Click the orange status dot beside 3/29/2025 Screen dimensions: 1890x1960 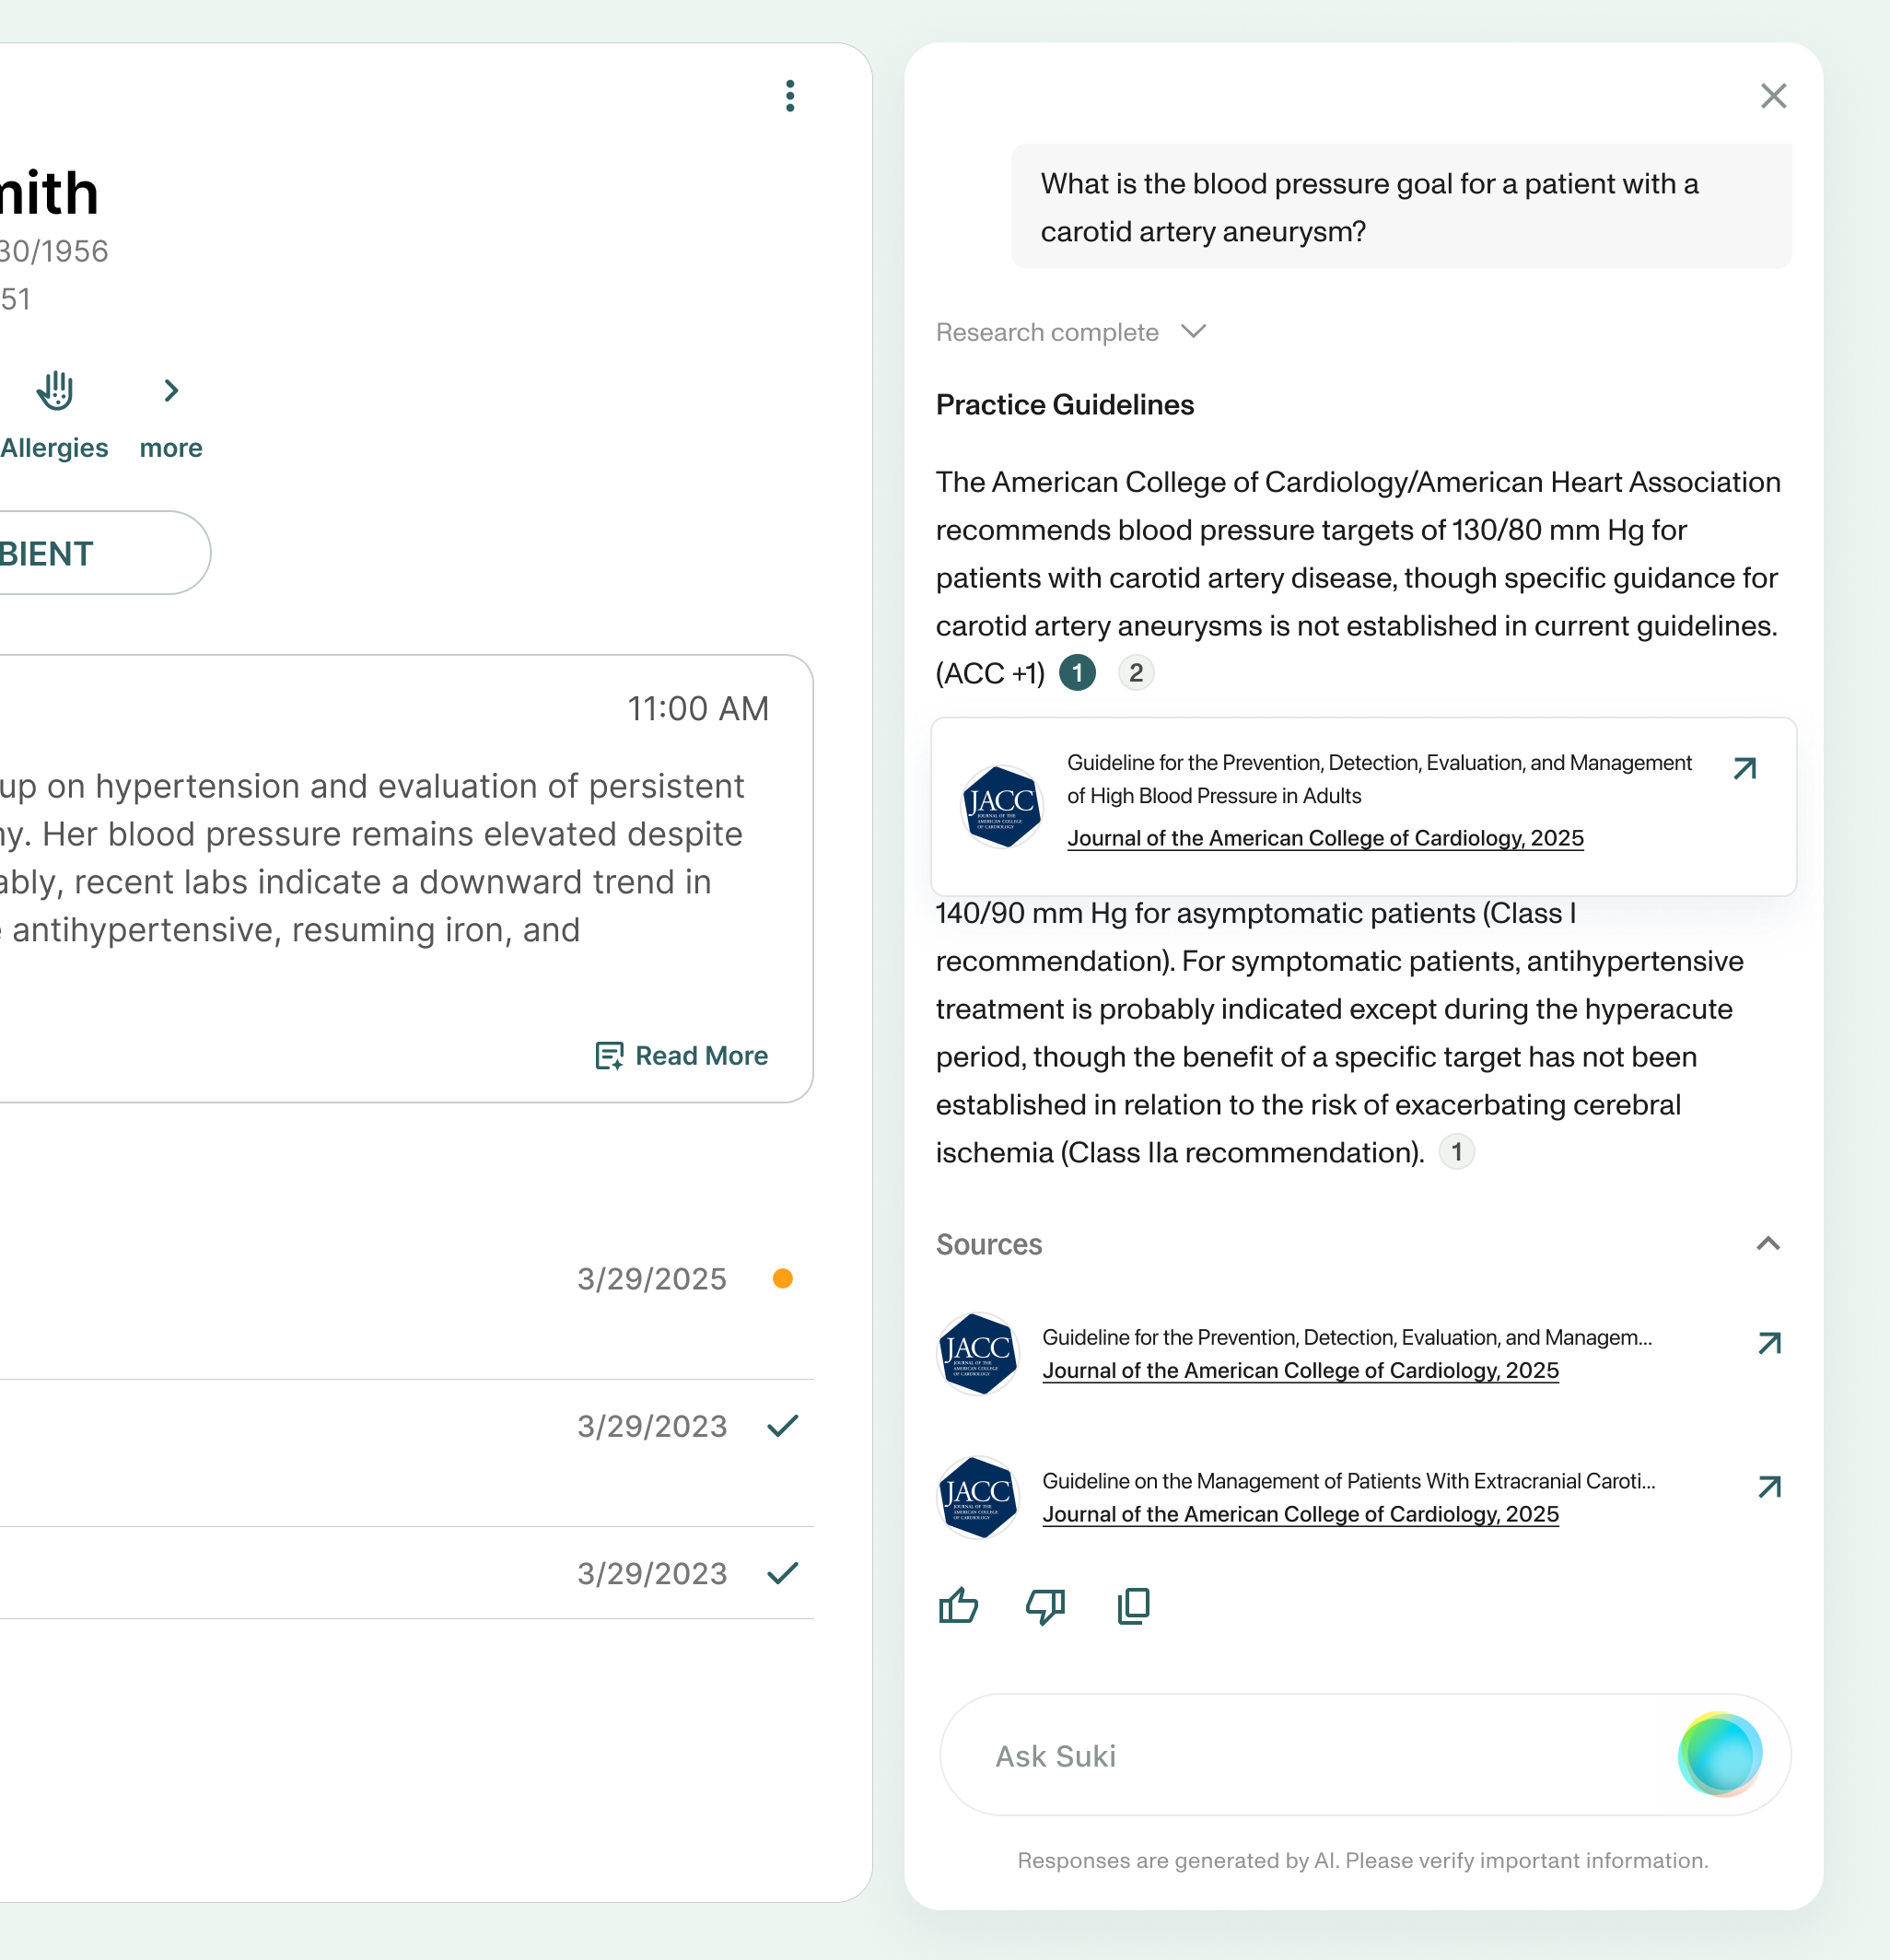tap(783, 1279)
